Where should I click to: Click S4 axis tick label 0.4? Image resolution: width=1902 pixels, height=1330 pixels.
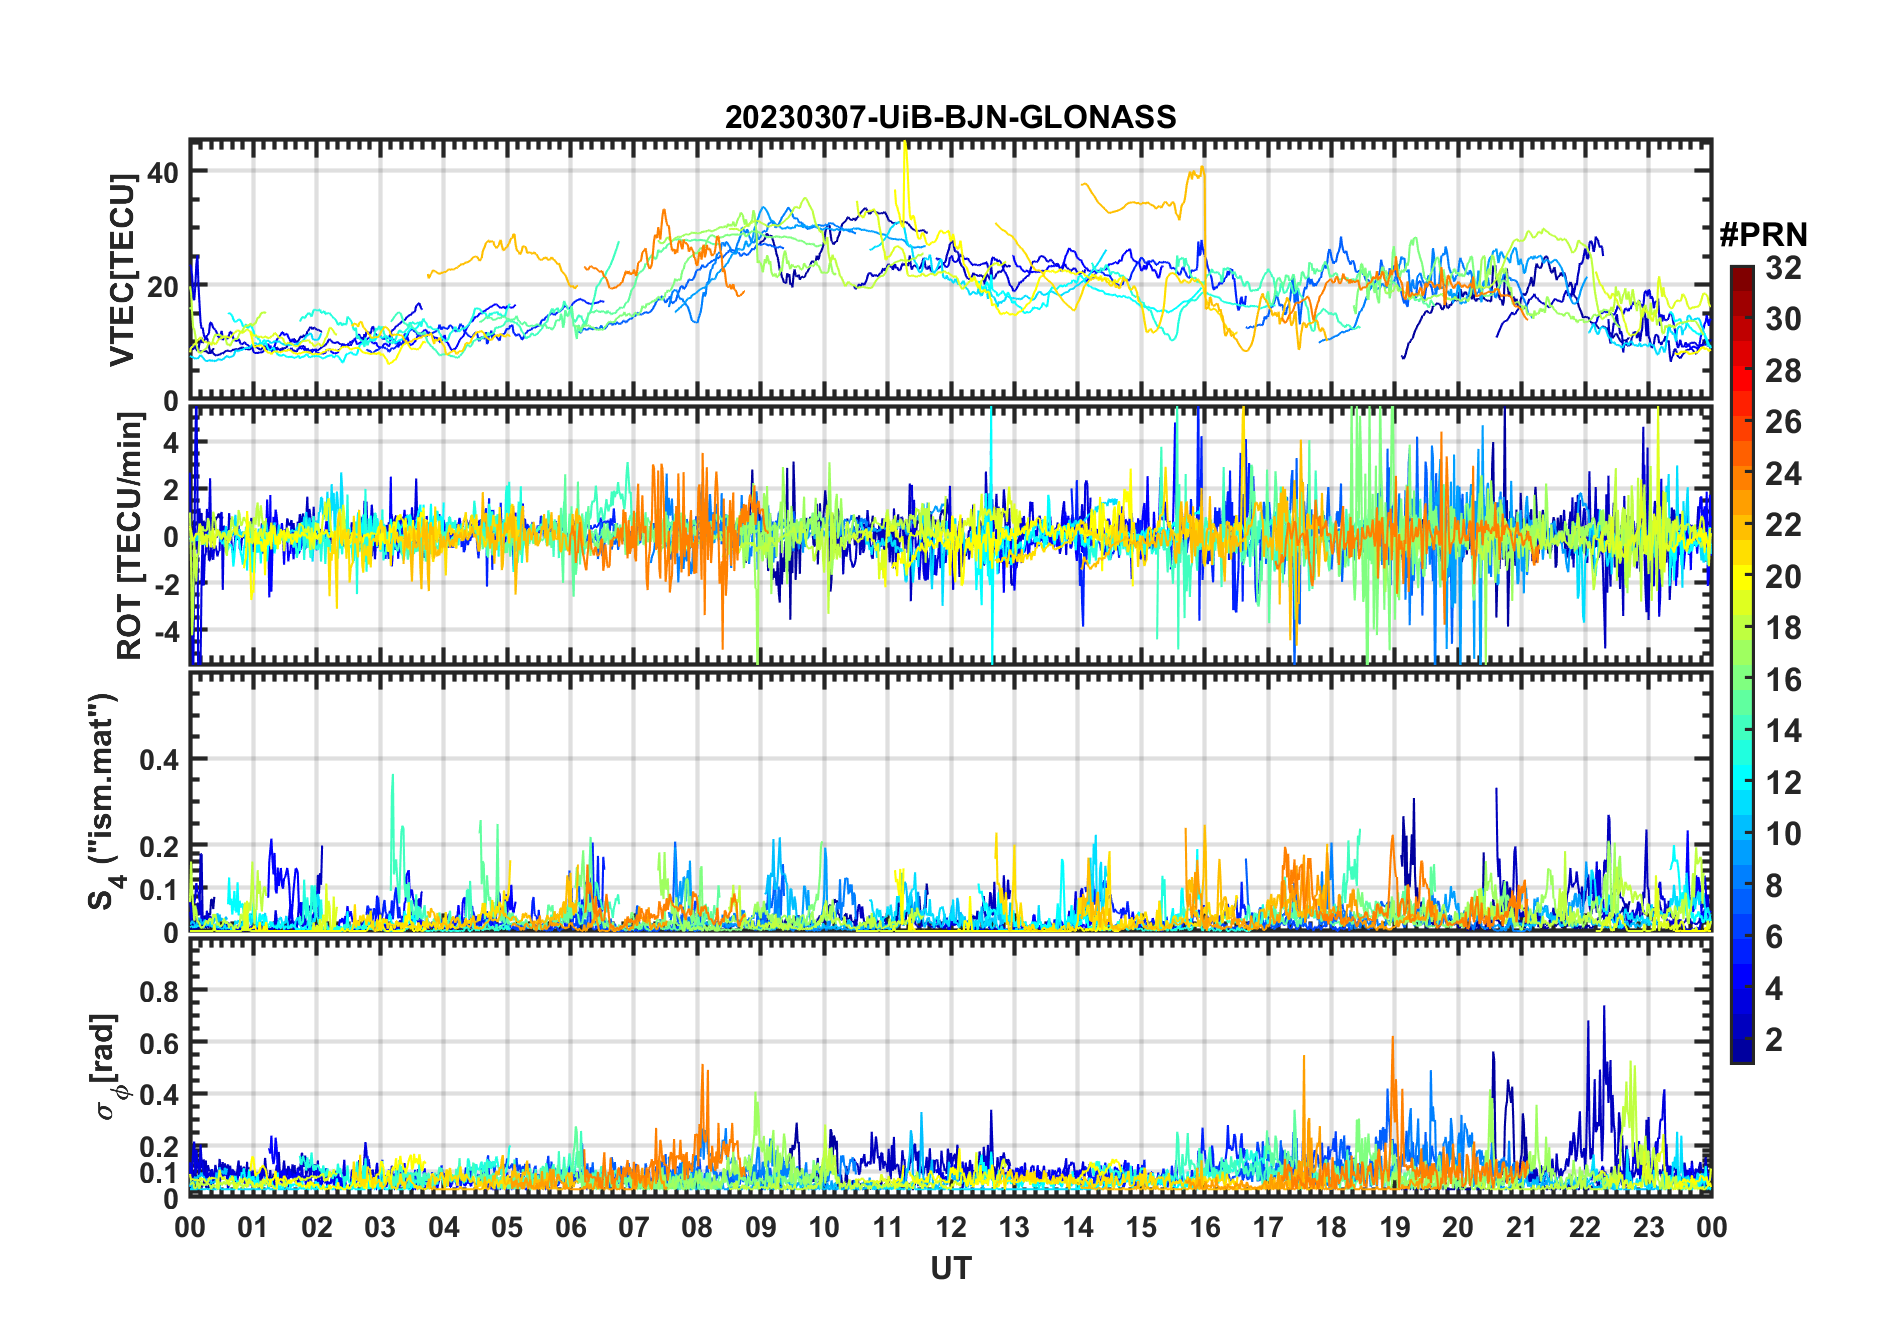coord(159,760)
